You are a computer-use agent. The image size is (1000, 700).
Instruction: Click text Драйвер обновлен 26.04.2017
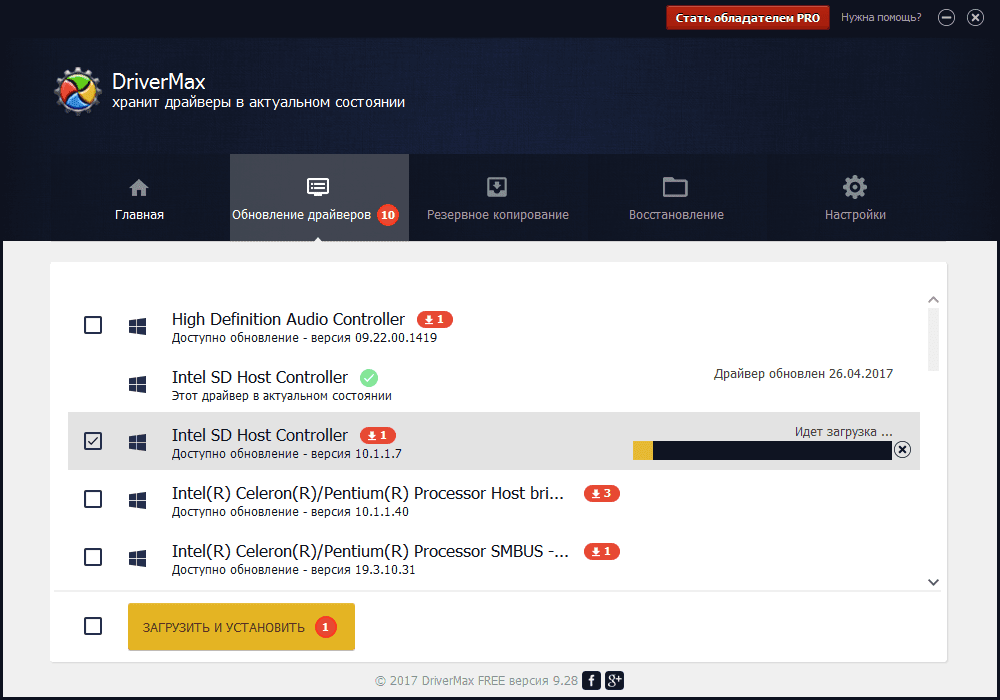coord(804,374)
